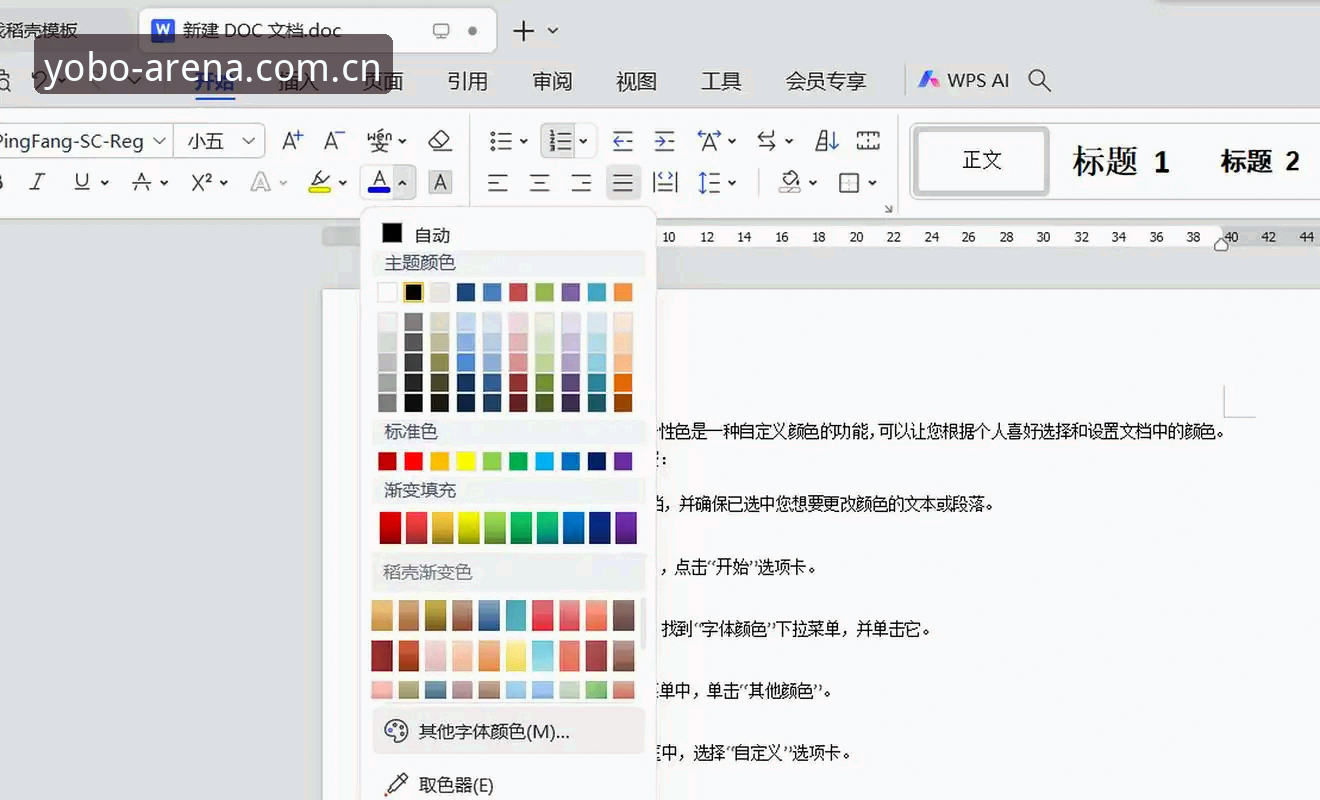Screen dimensions: 1320x800
Task: Center align the text
Action: pos(540,183)
